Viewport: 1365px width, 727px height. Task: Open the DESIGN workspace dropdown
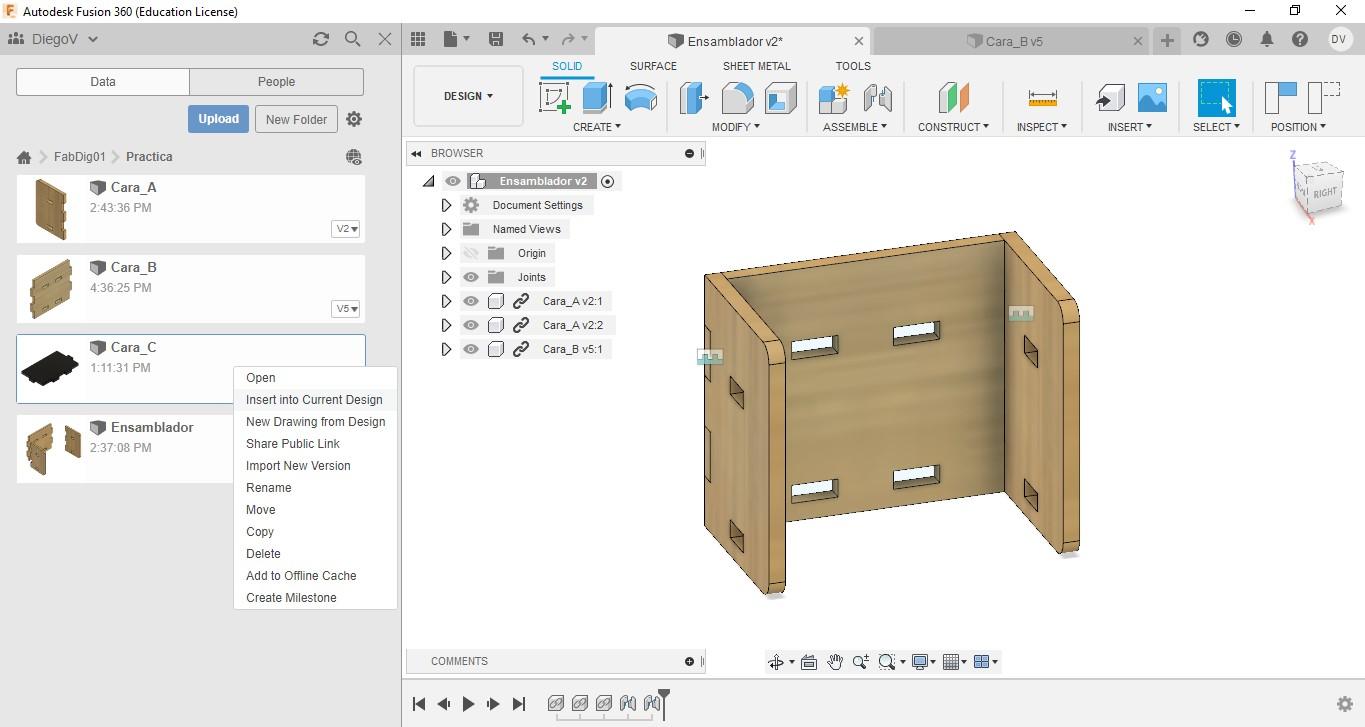[x=468, y=96]
